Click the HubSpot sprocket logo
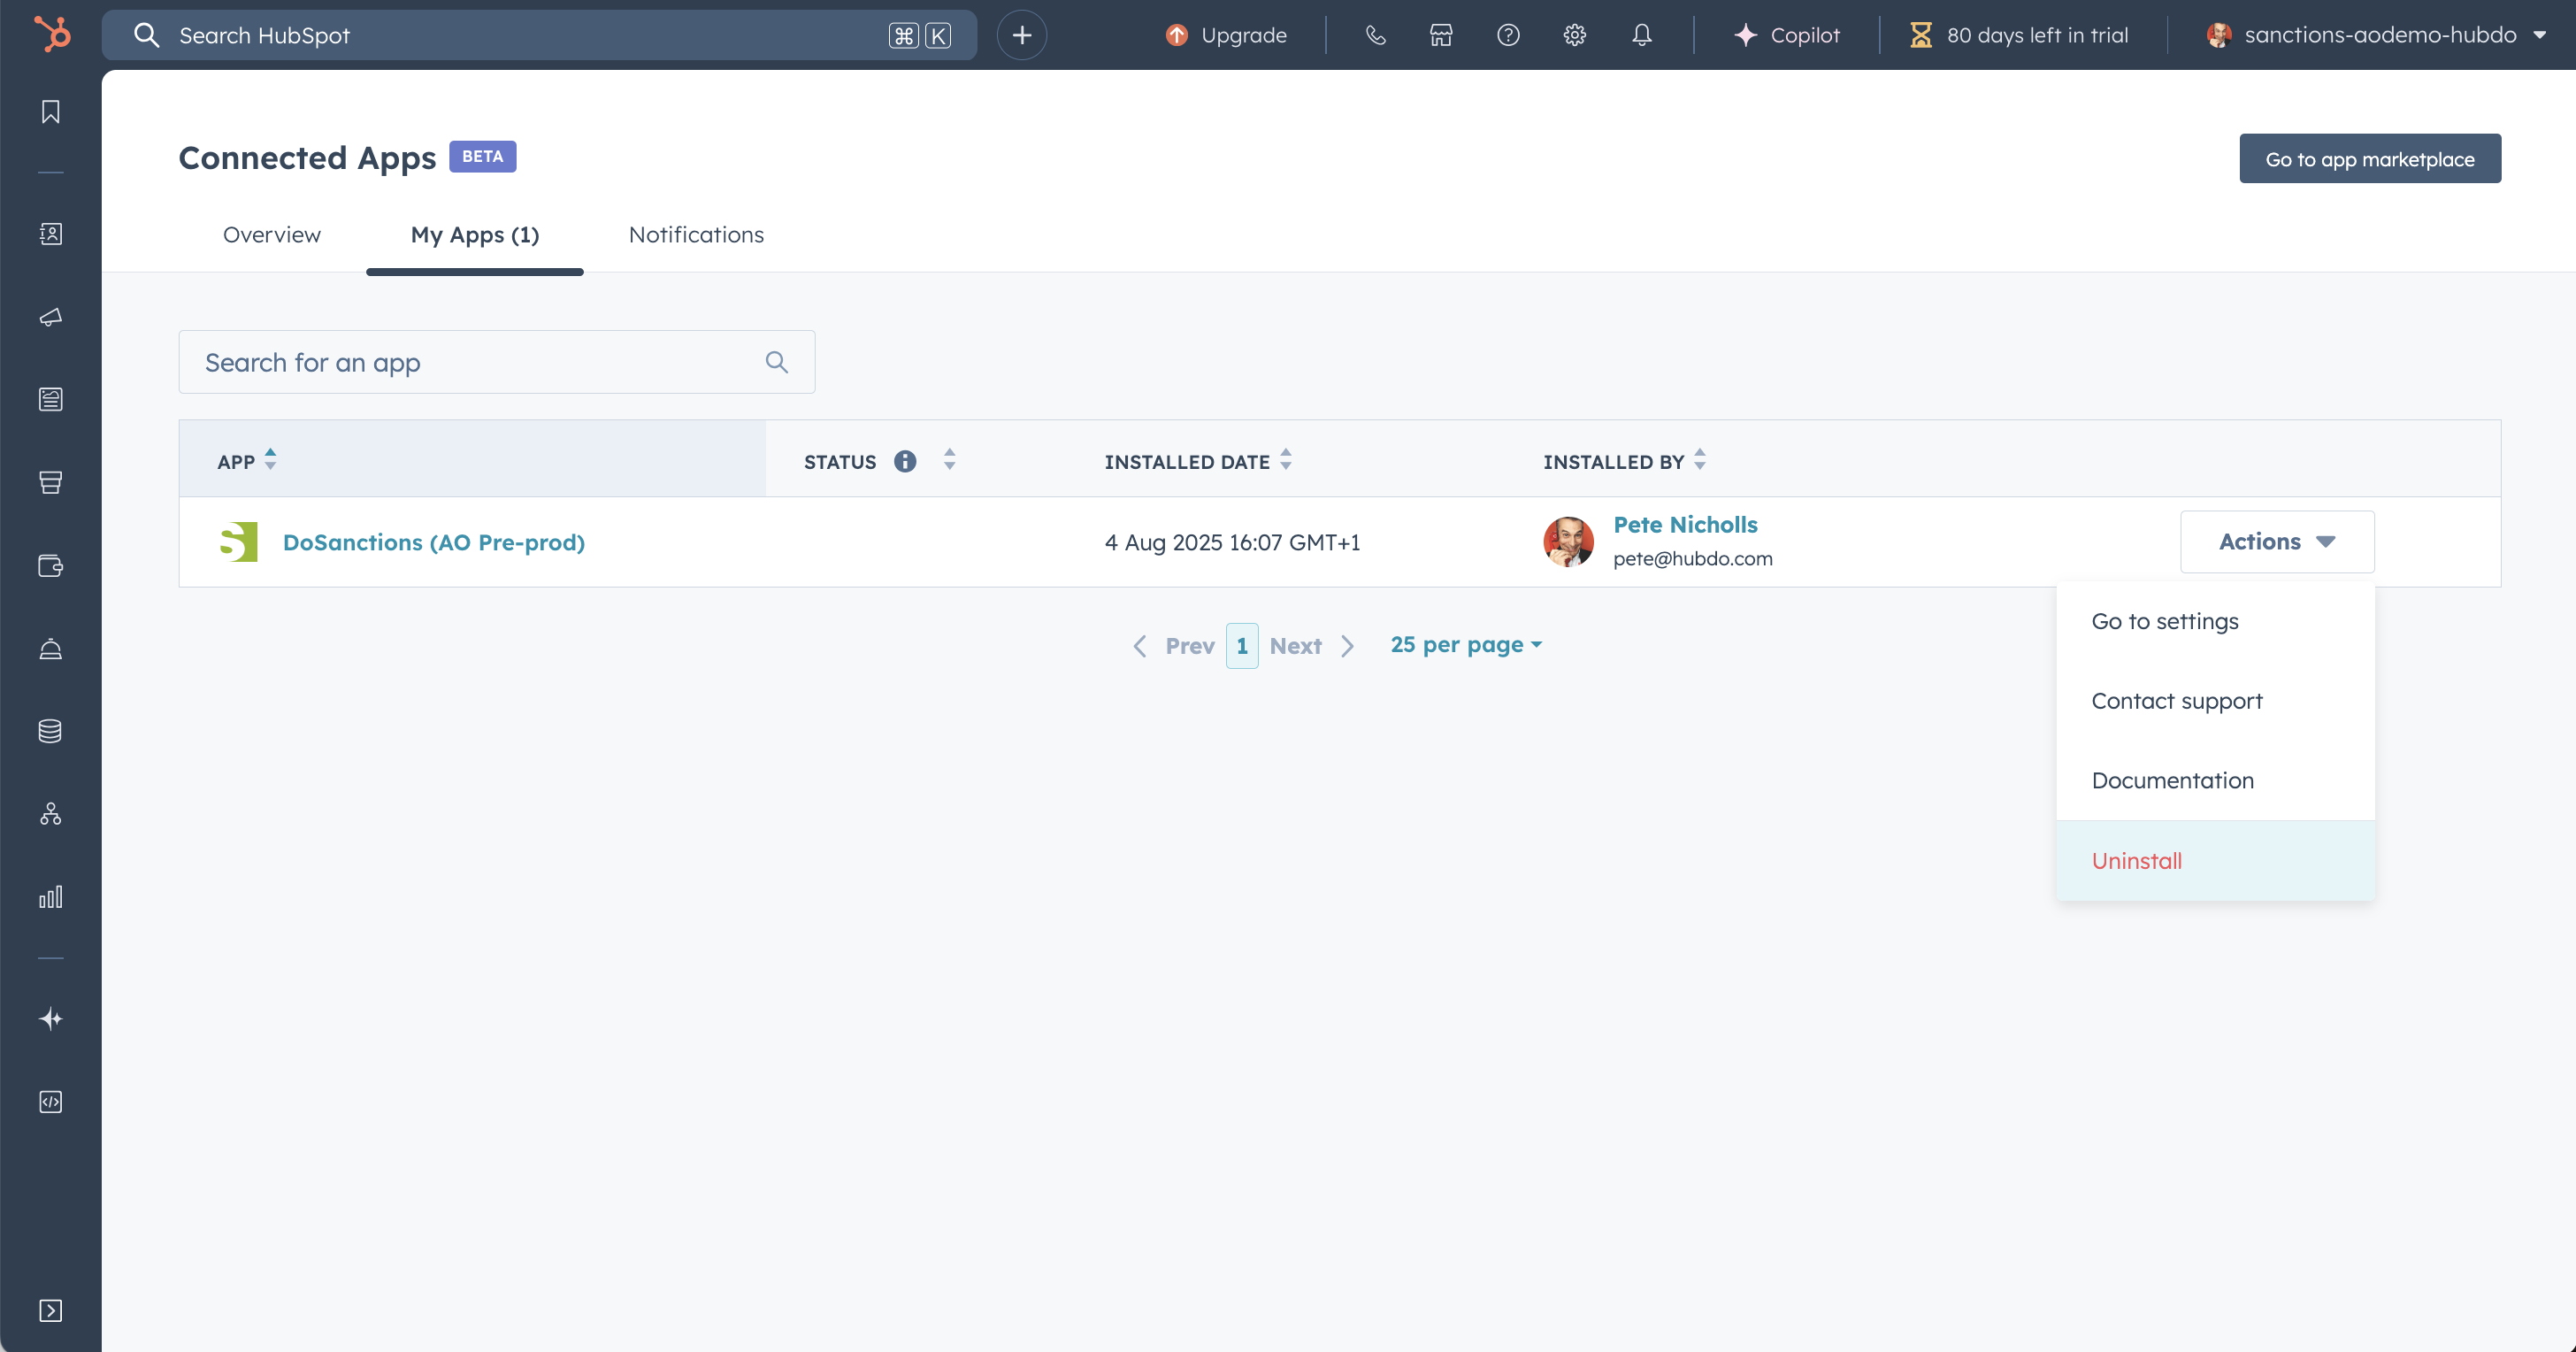Viewport: 2576px width, 1352px height. click(52, 34)
